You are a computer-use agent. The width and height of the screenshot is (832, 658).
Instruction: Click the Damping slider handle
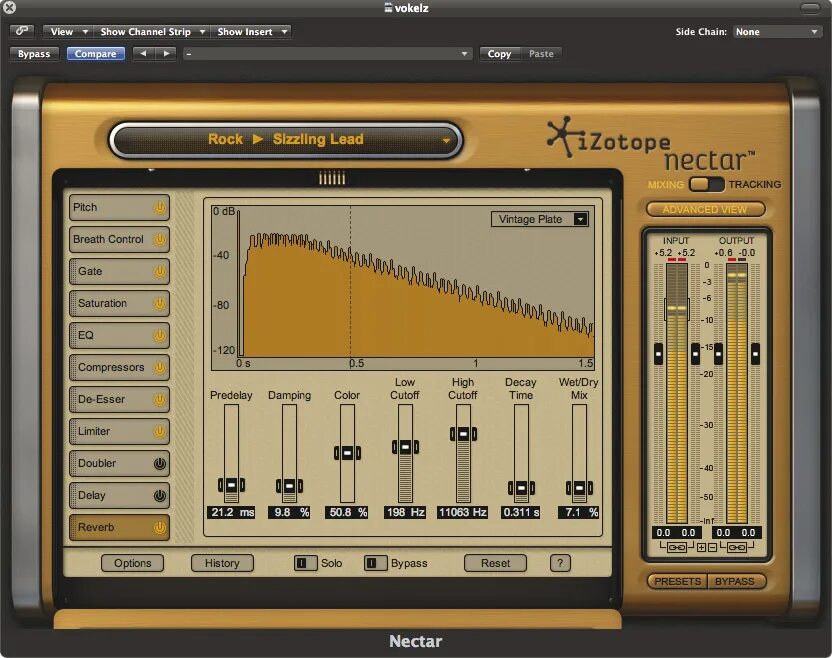coord(289,486)
